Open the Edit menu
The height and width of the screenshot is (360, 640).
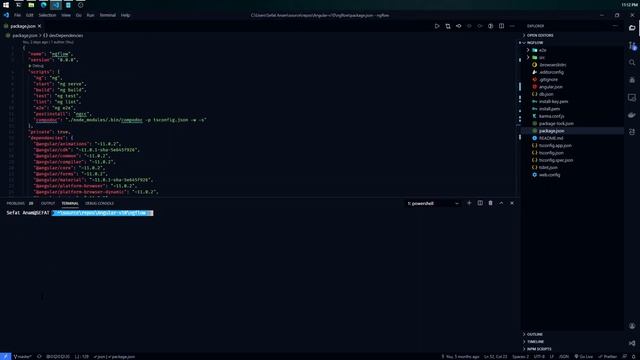click(x=30, y=15)
